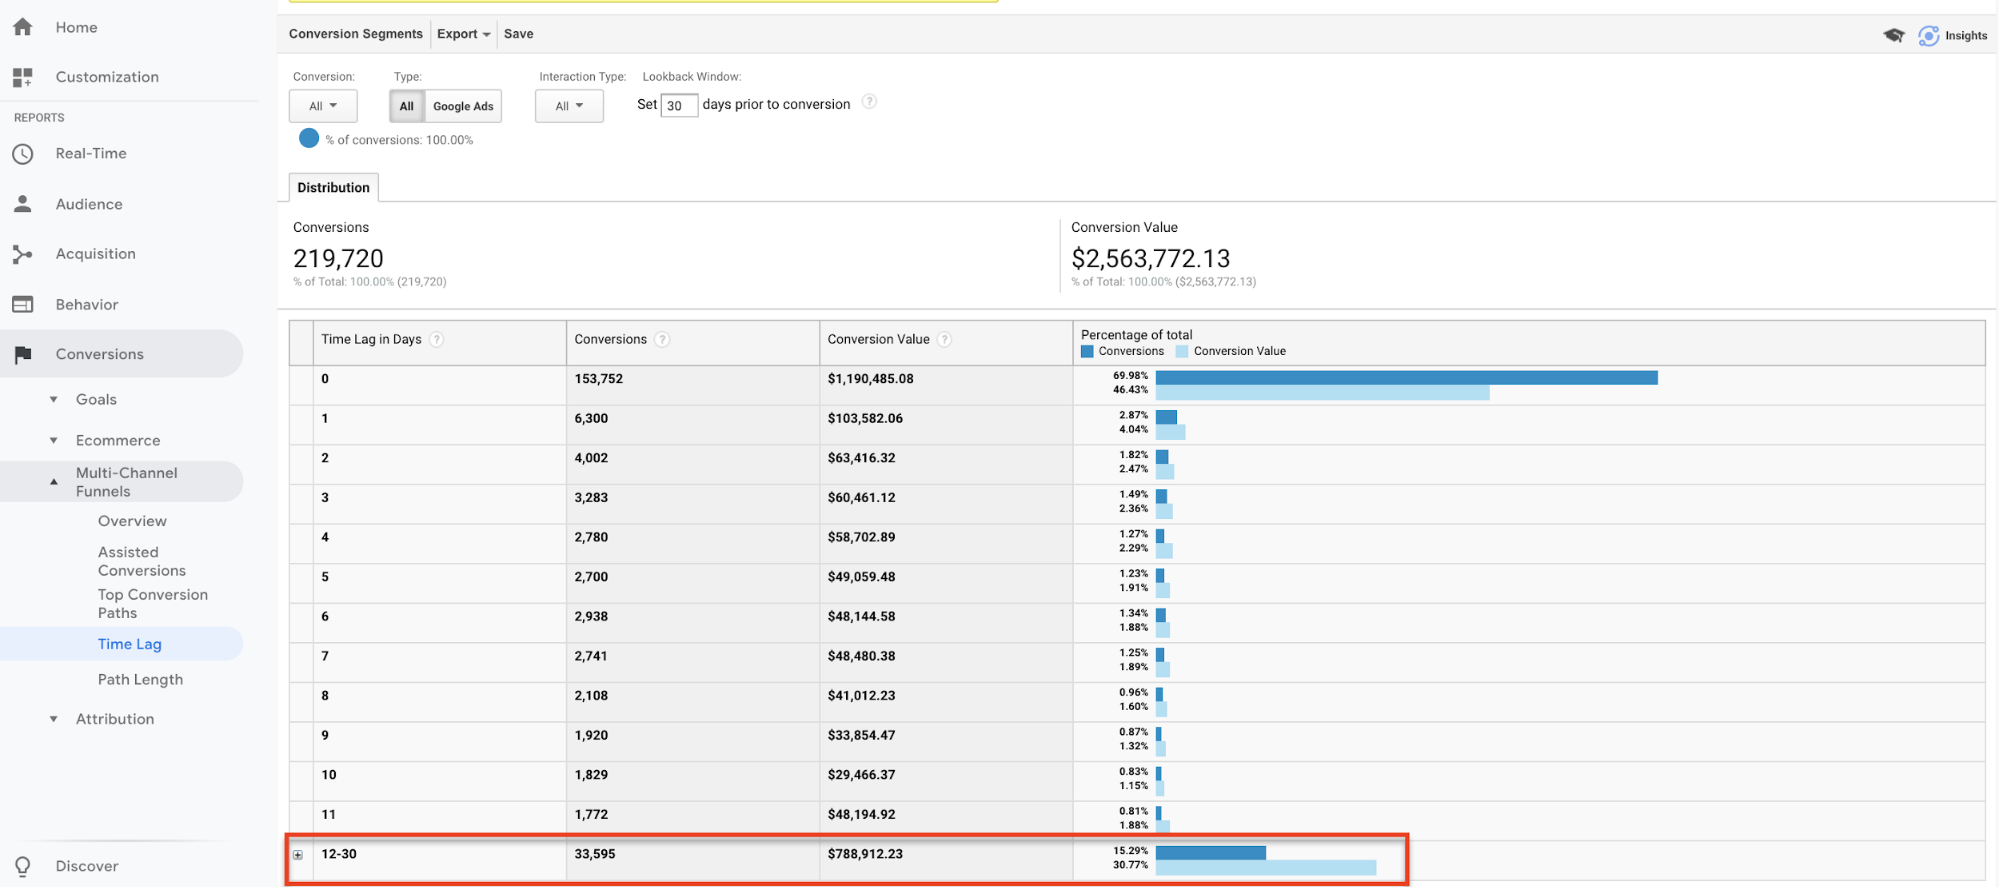The image size is (1999, 887).
Task: Click the lookback window days input field
Action: coord(679,105)
